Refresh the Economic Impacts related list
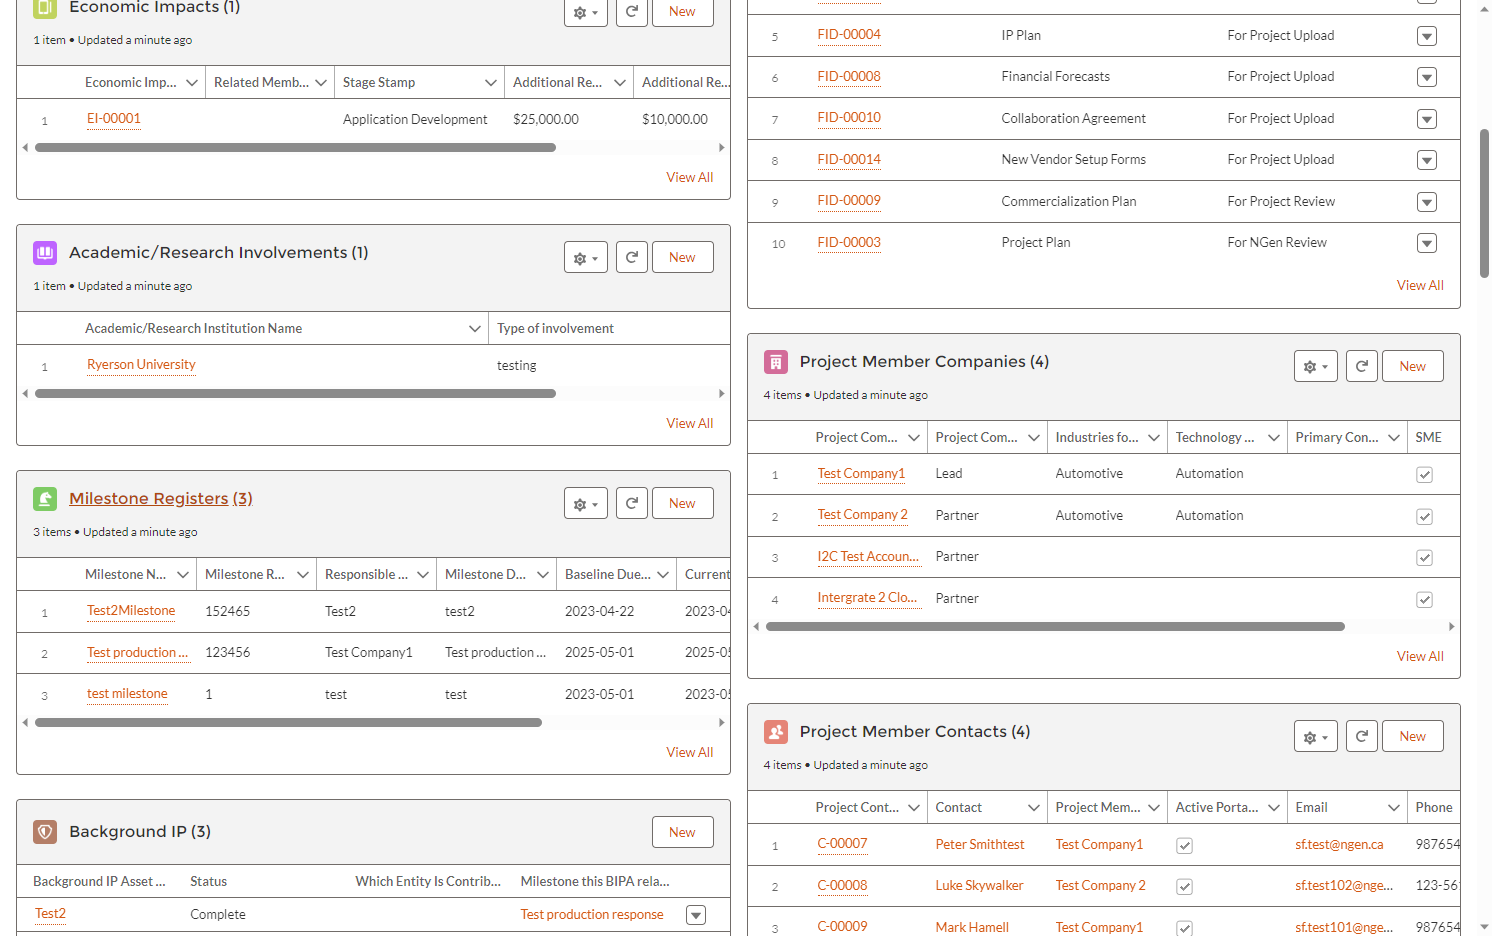 click(x=631, y=12)
